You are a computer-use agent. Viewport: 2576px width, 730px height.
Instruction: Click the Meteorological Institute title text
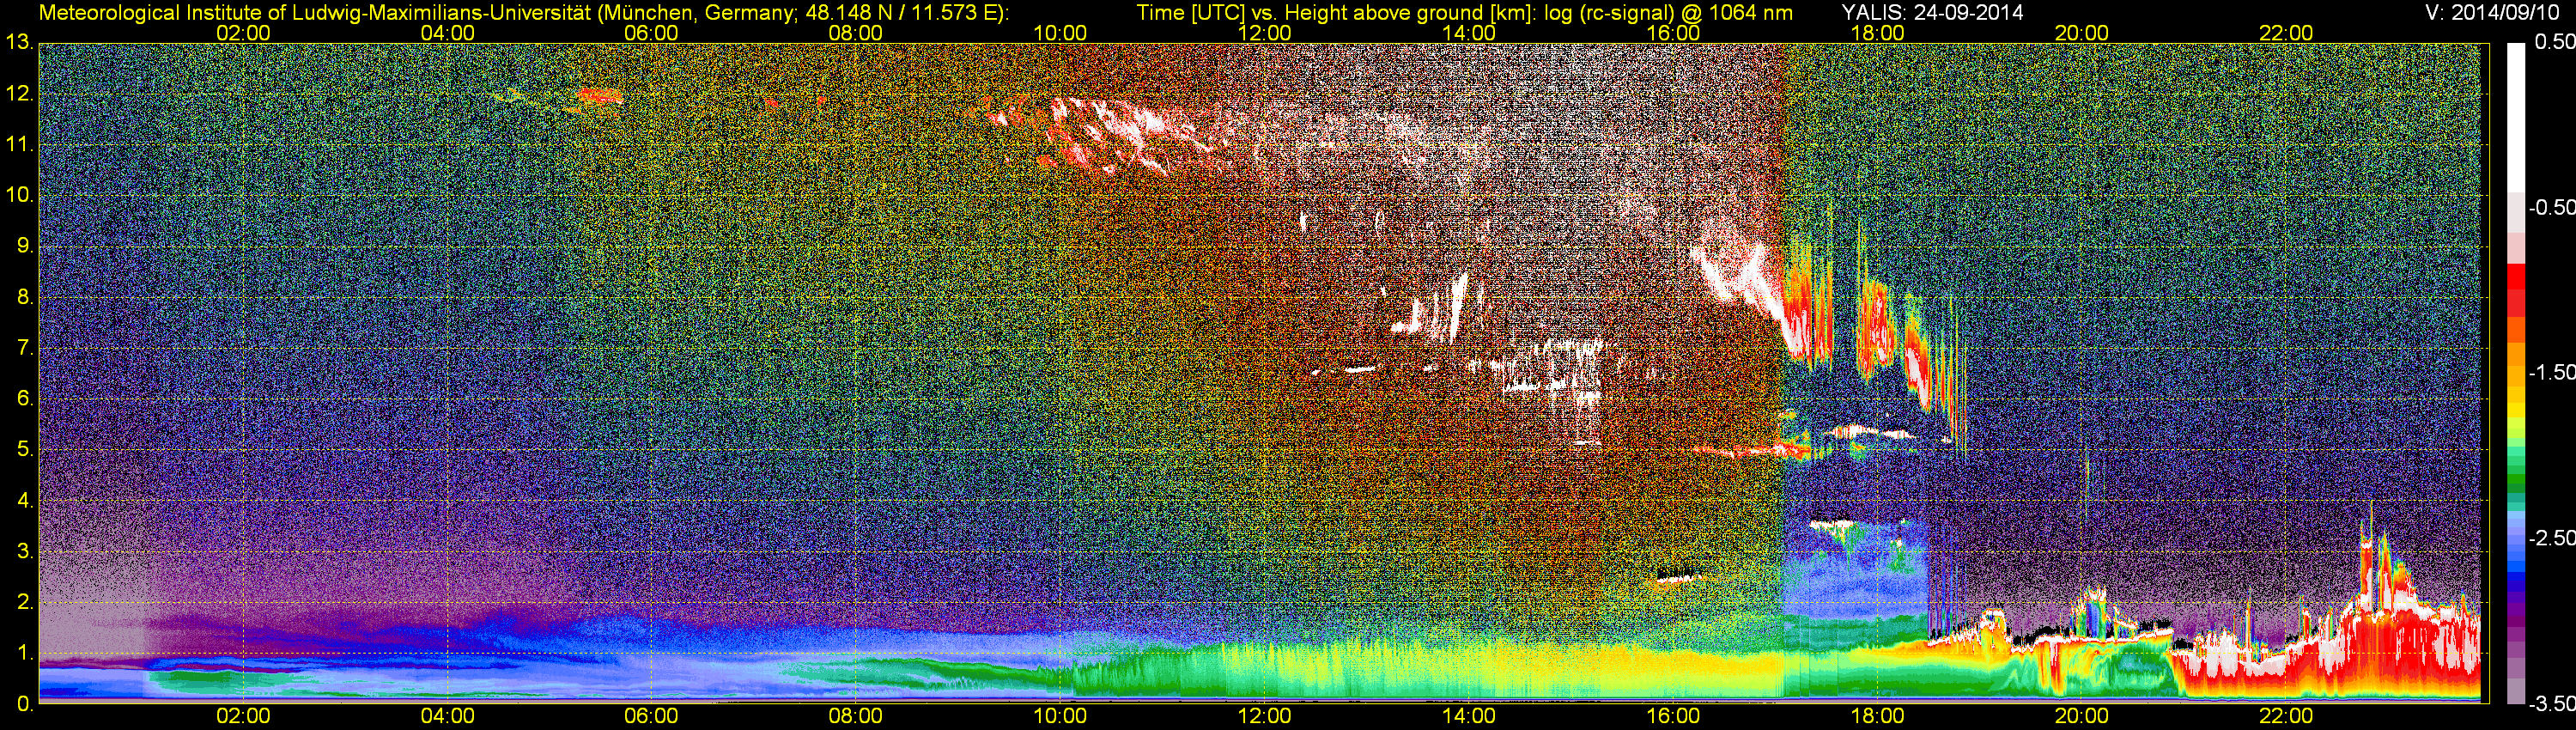click(523, 13)
